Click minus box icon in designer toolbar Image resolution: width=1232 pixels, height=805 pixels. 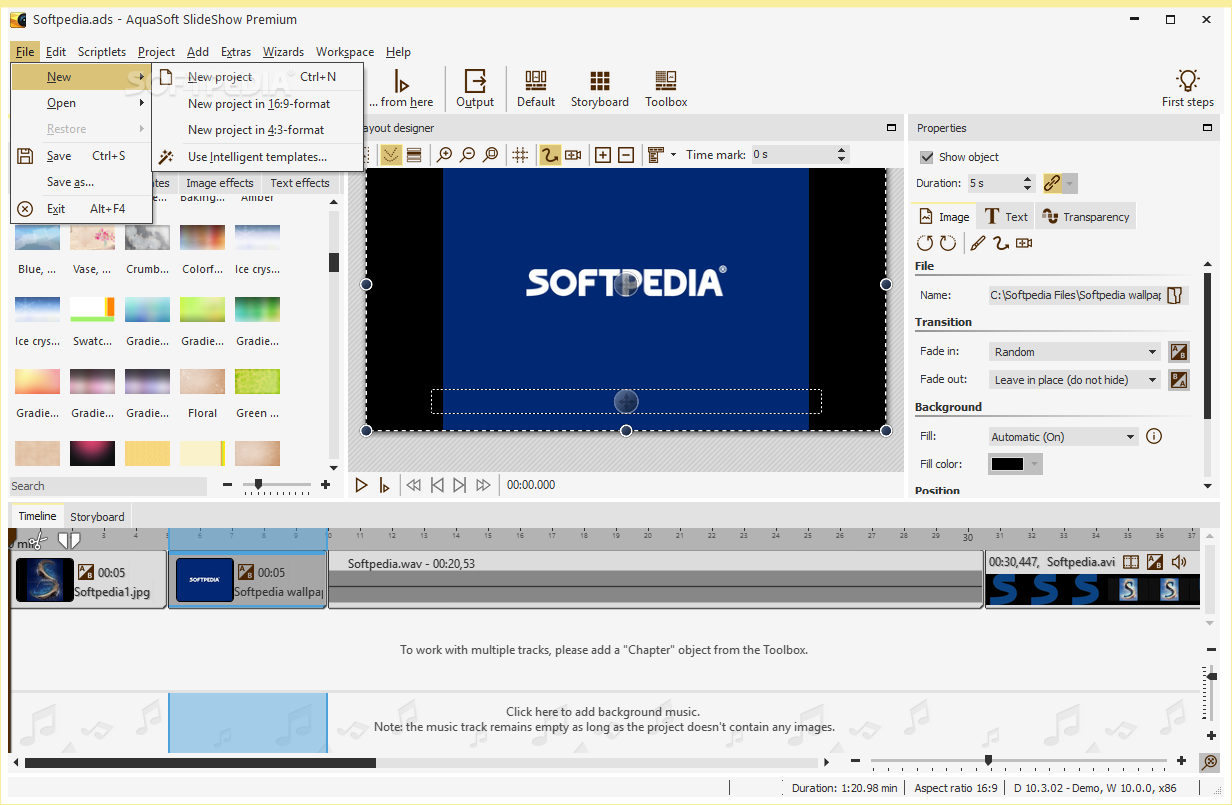click(626, 155)
